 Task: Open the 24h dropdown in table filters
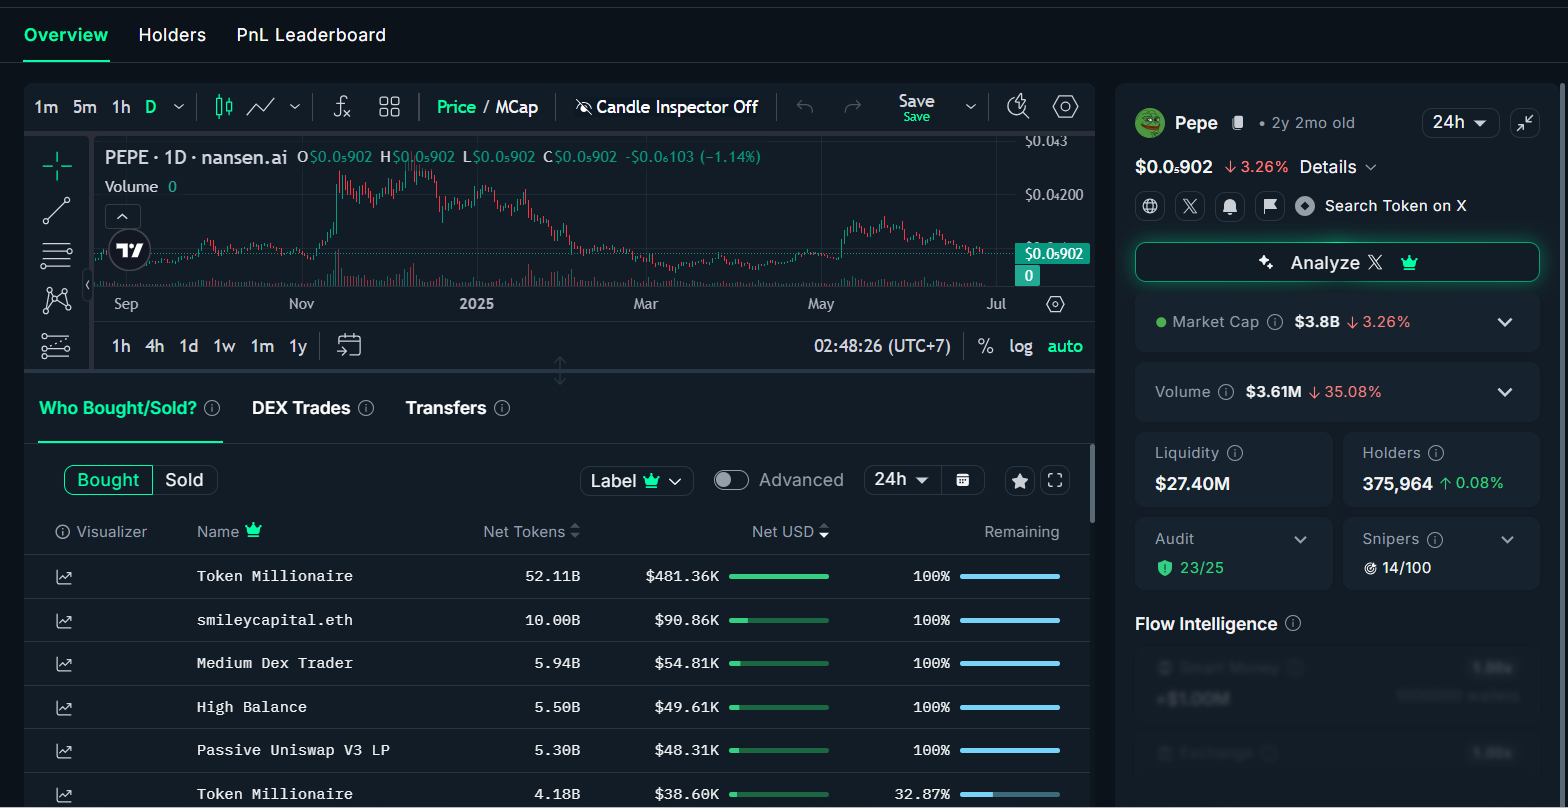[x=902, y=480]
